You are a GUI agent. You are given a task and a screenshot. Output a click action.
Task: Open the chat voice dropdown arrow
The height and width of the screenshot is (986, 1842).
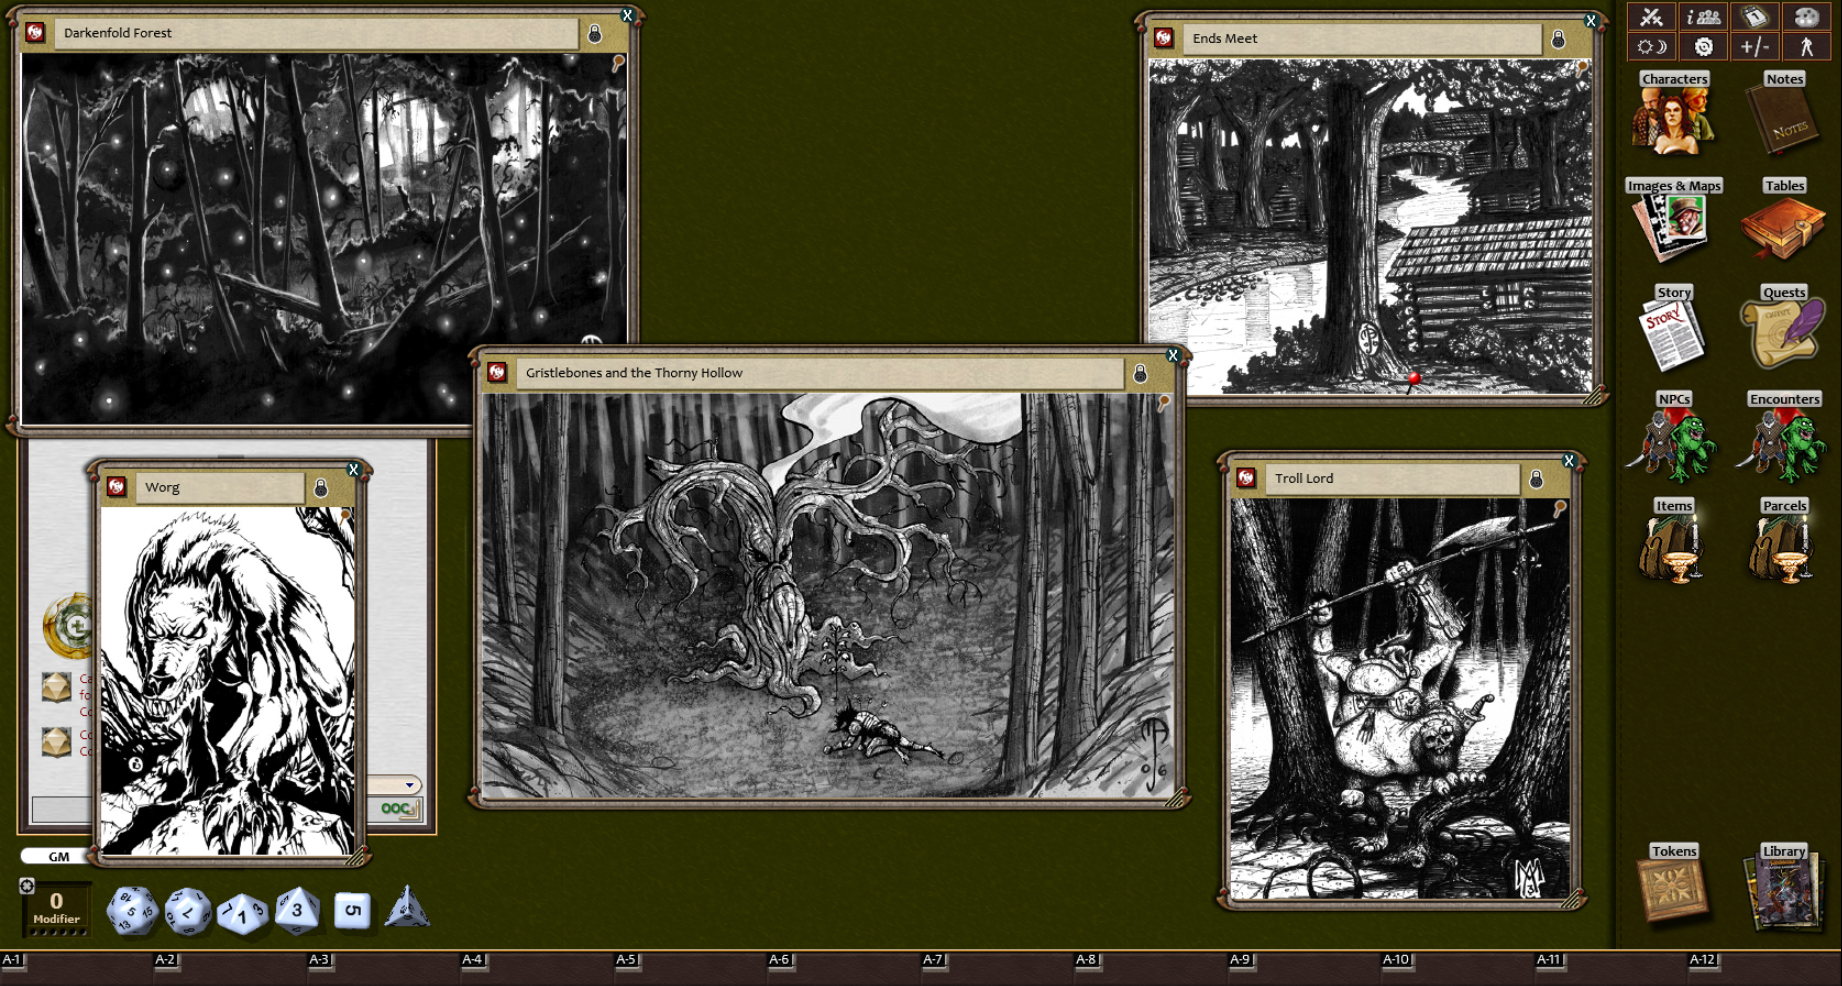coord(408,785)
